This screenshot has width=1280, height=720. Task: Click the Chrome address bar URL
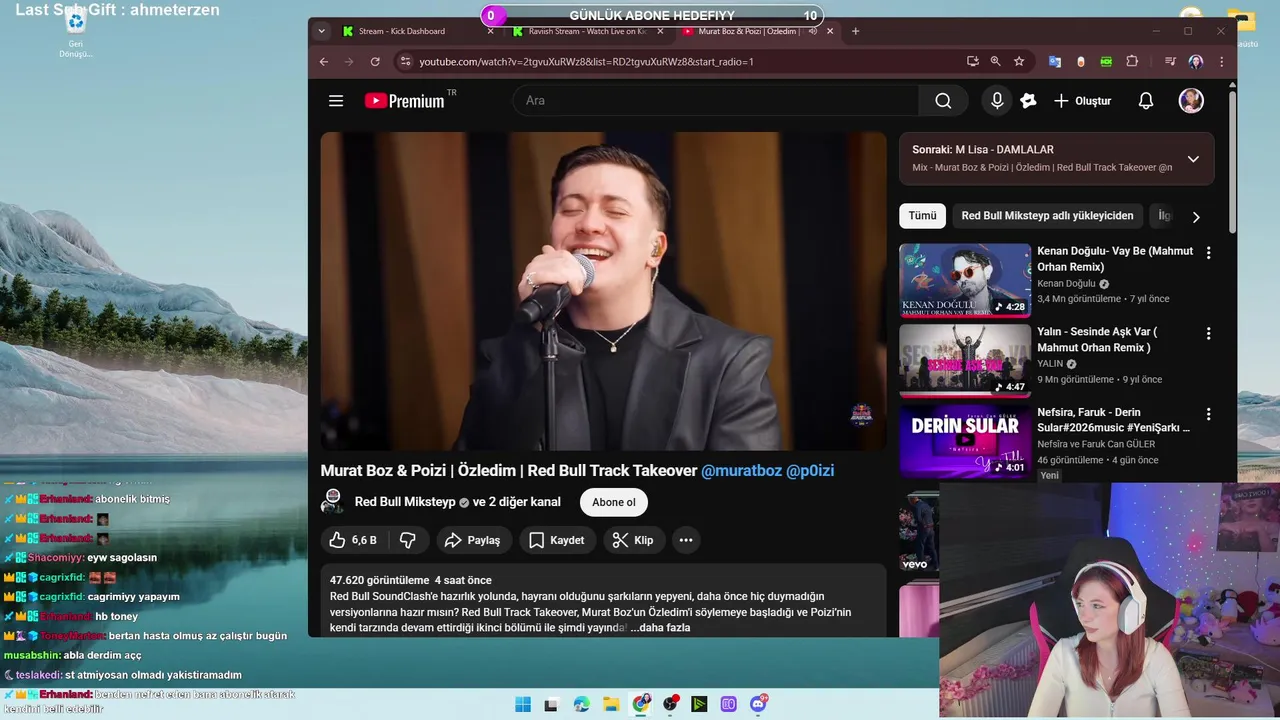tap(586, 61)
